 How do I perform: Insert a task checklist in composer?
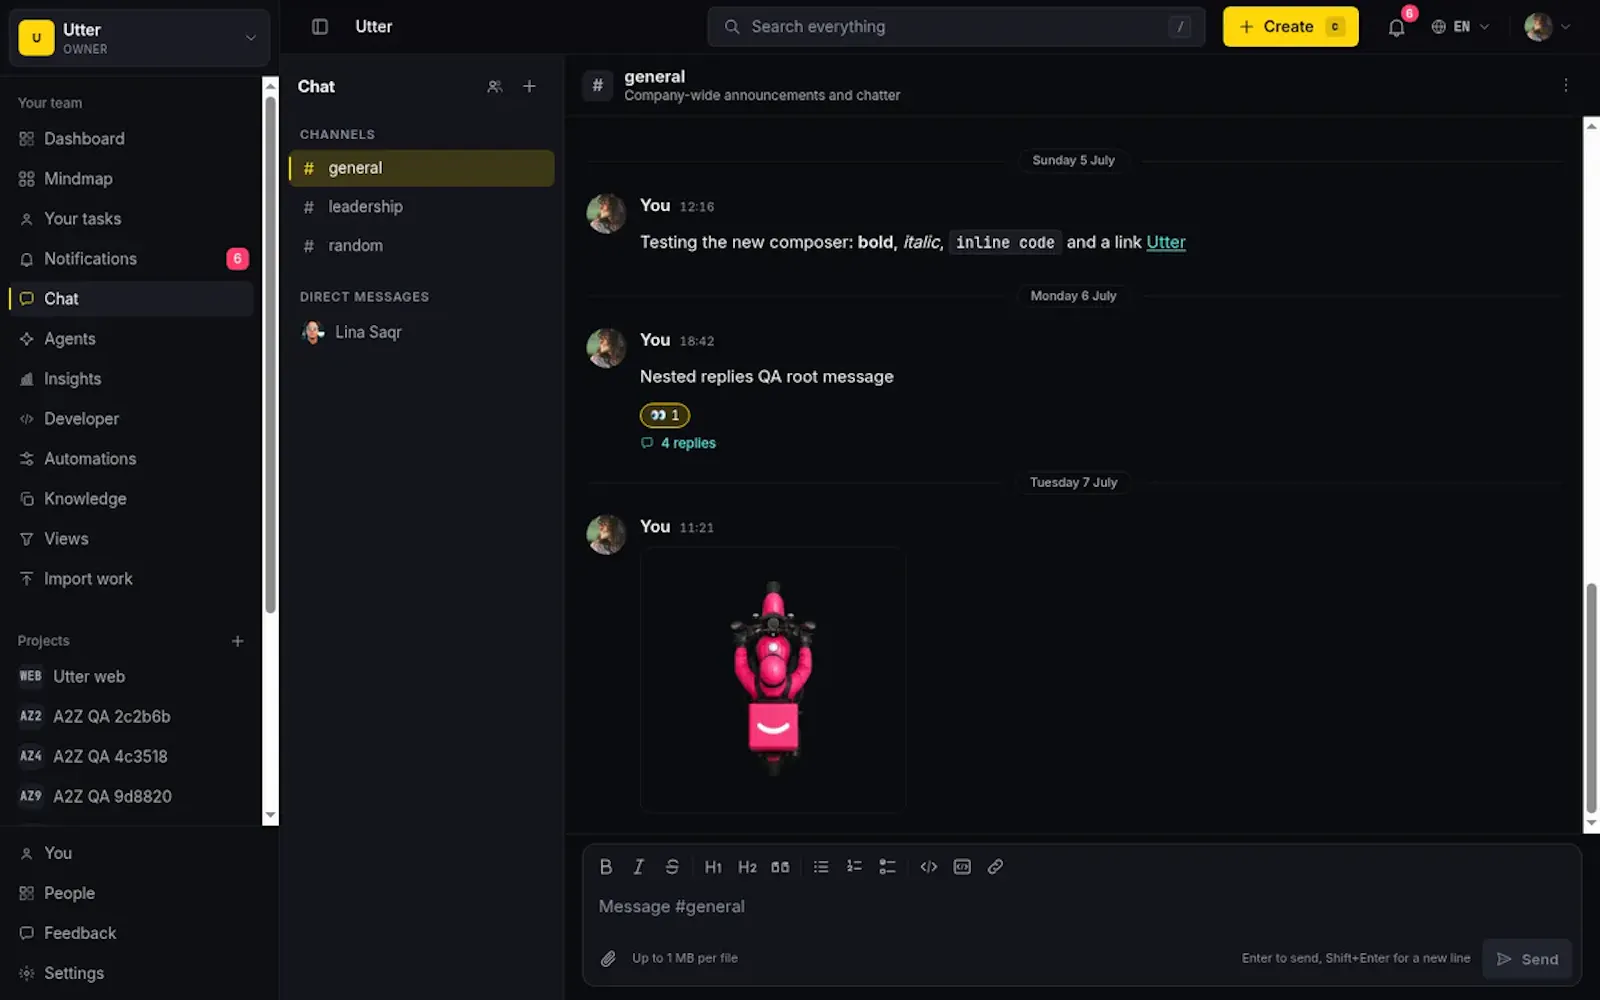pyautogui.click(x=887, y=867)
